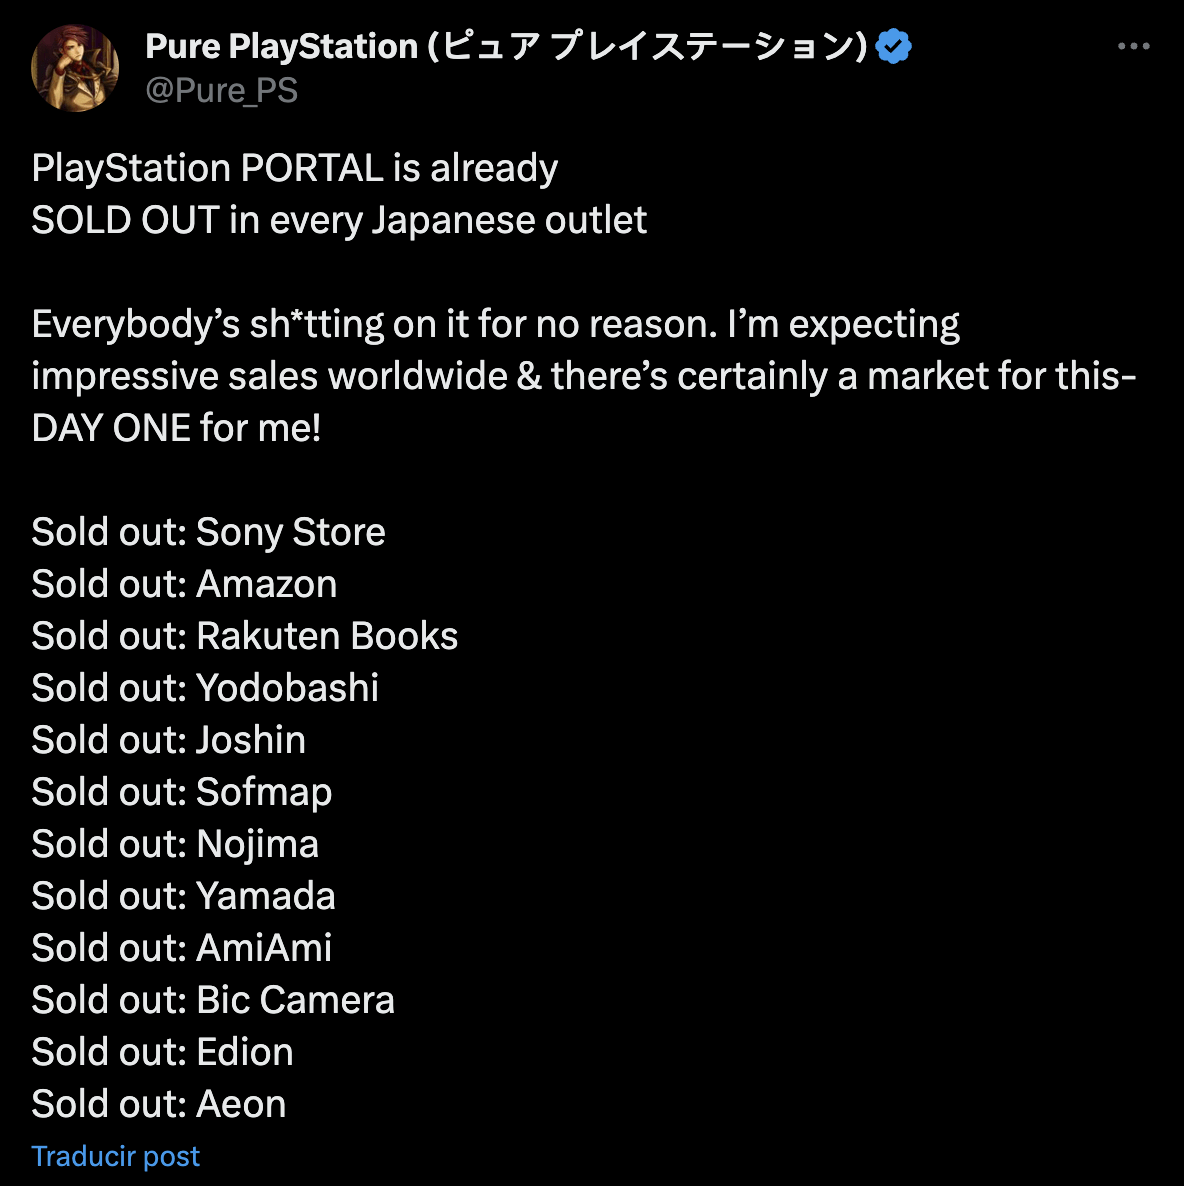
Task: Click the 'Sold out: Yamada' line
Action: pos(183,896)
